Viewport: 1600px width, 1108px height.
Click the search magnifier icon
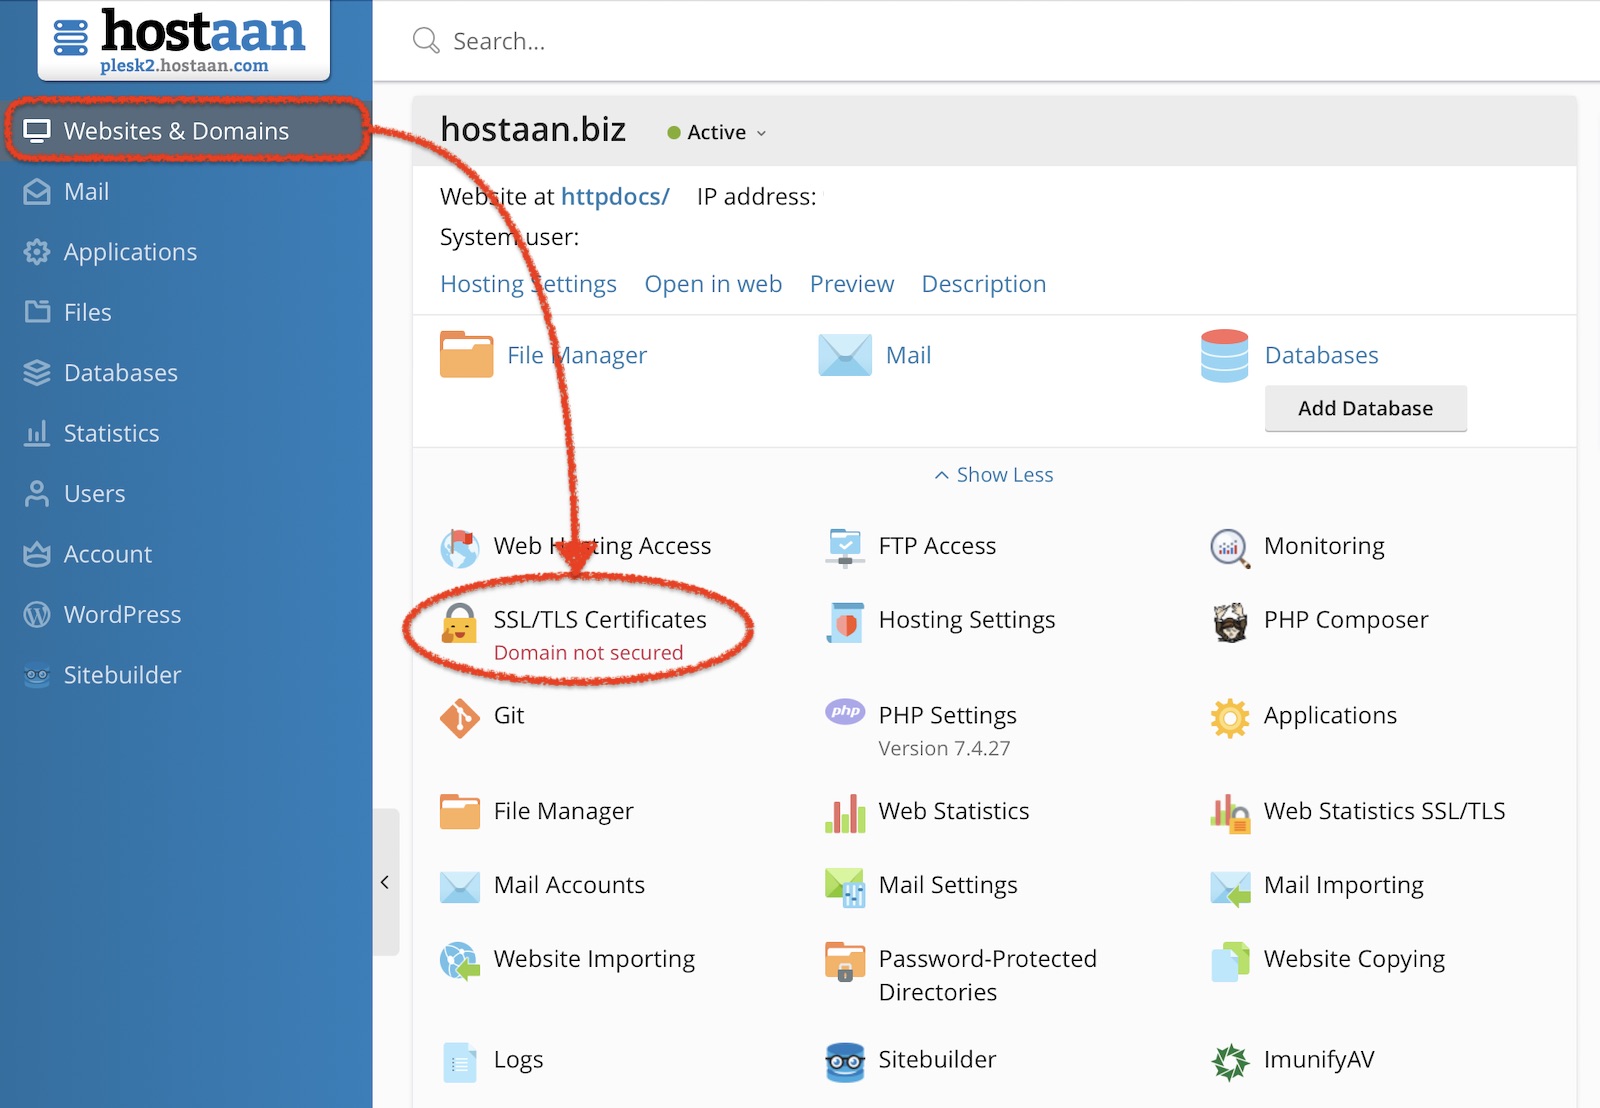pyautogui.click(x=426, y=41)
